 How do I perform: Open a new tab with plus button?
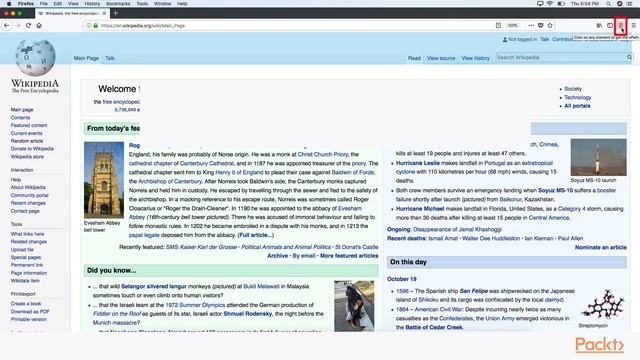116,13
